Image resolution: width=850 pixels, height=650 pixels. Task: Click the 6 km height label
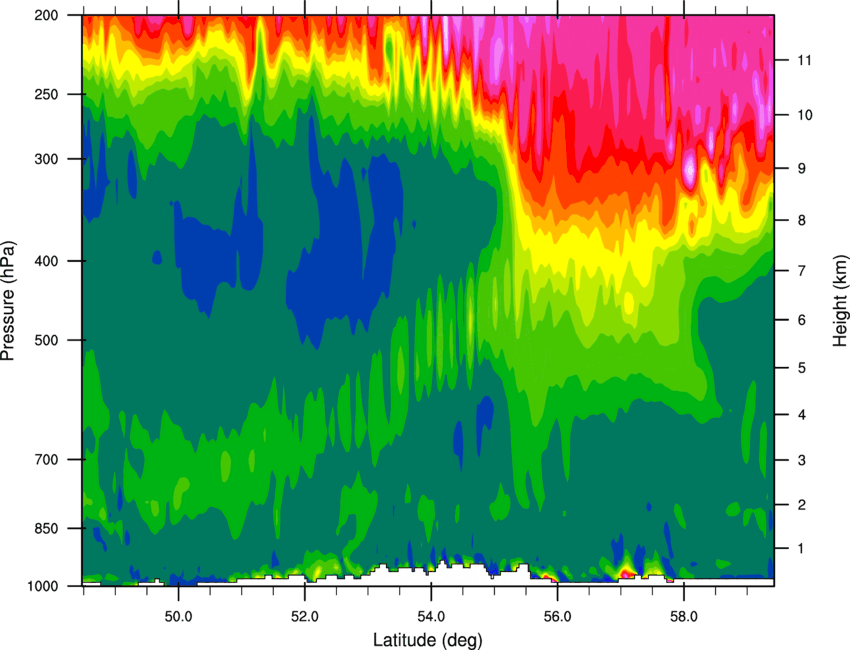tap(801, 320)
